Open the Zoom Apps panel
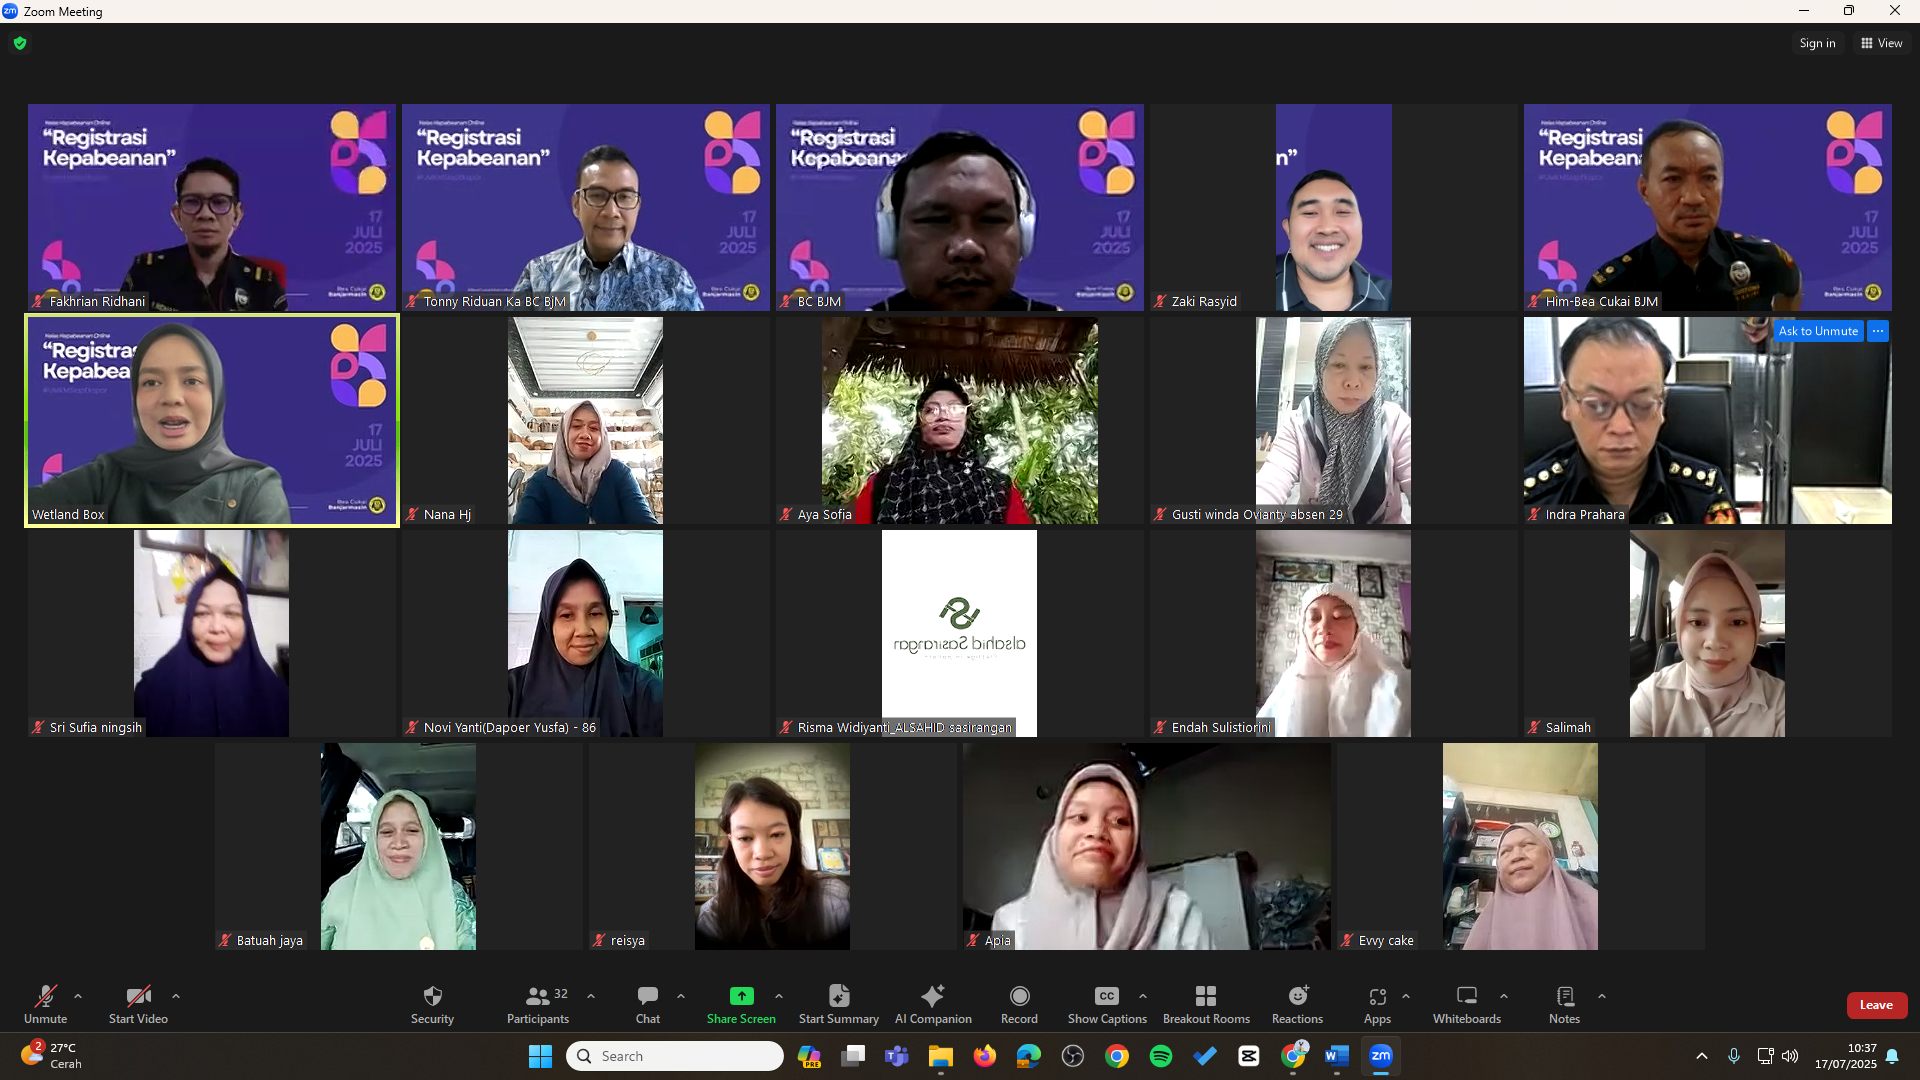The height and width of the screenshot is (1080, 1920). (1377, 1003)
